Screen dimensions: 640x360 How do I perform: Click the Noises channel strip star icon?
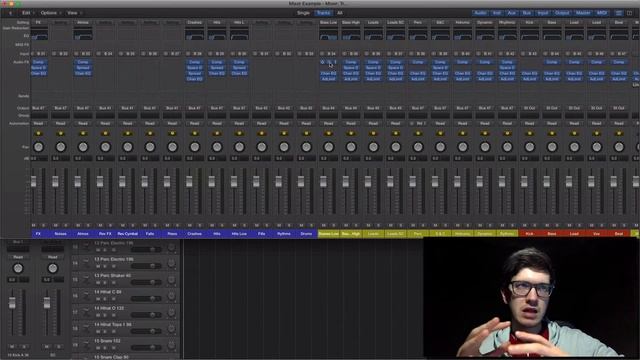(61, 133)
